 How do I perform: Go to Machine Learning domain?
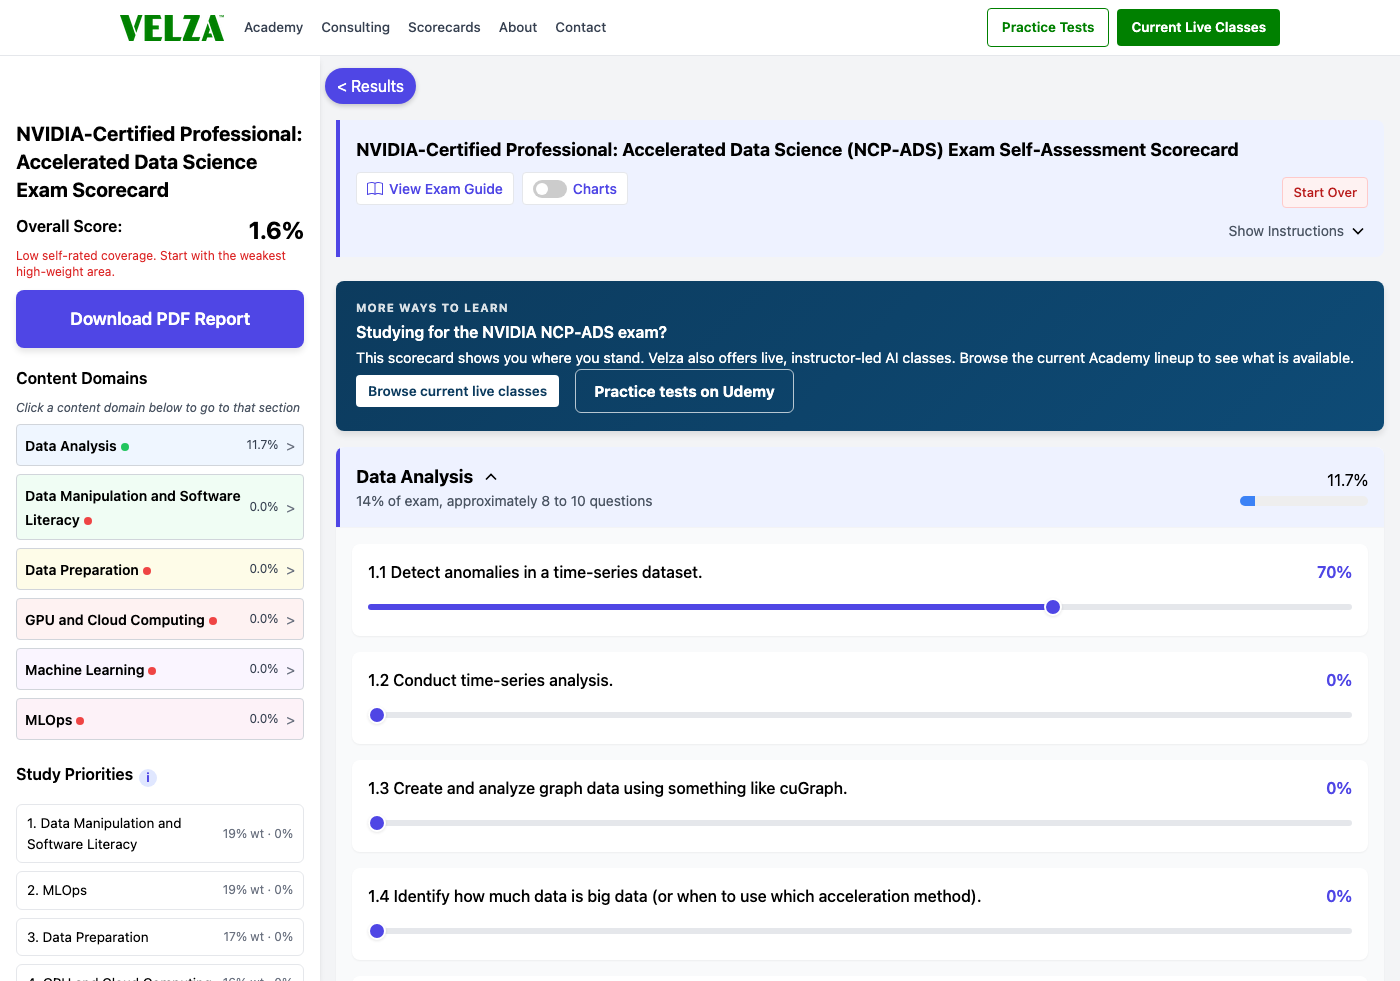point(160,669)
